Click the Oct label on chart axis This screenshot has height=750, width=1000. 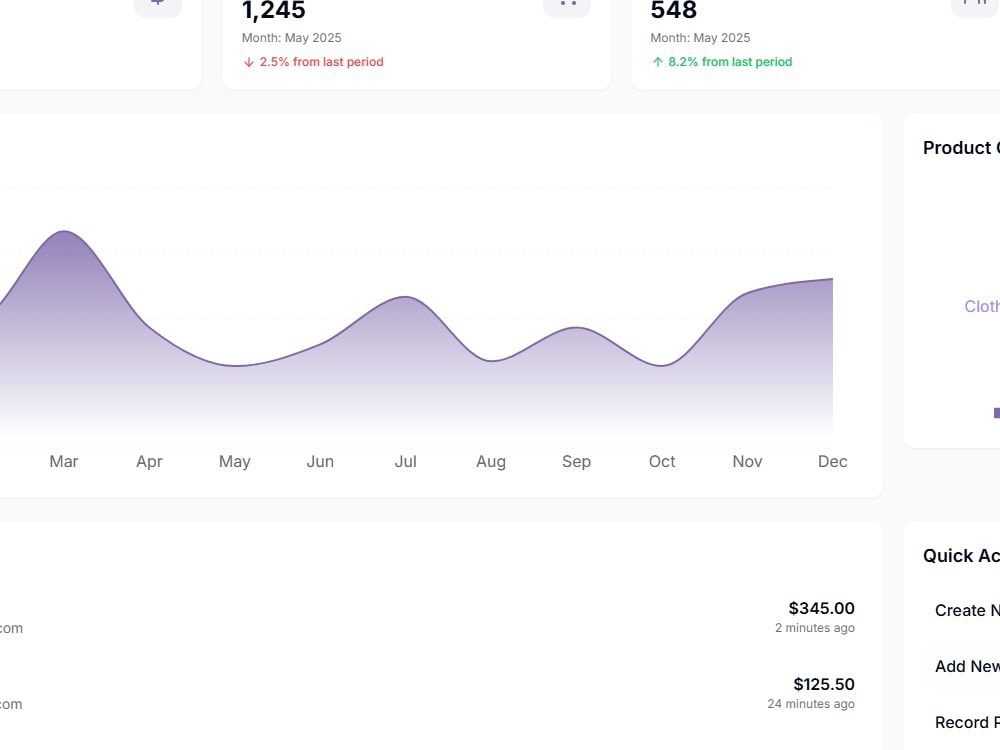tap(662, 461)
